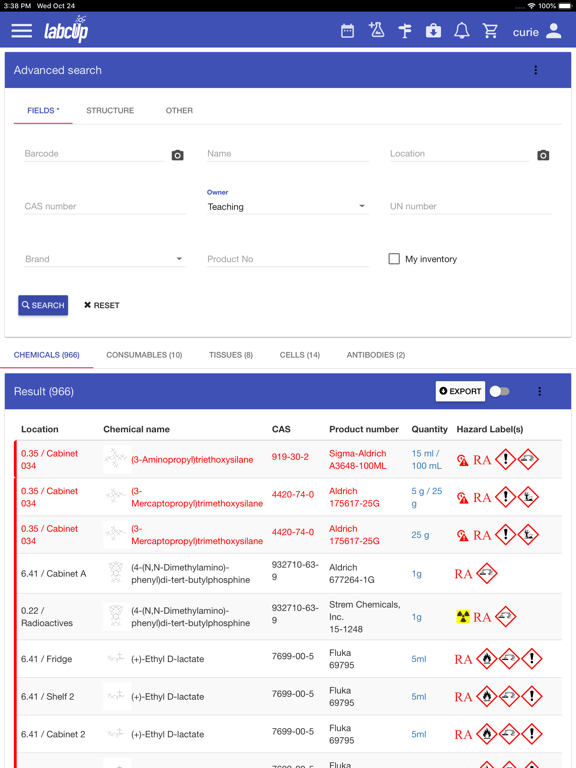Image resolution: width=576 pixels, height=768 pixels.
Task: Click the RESET button
Action: [x=101, y=305]
